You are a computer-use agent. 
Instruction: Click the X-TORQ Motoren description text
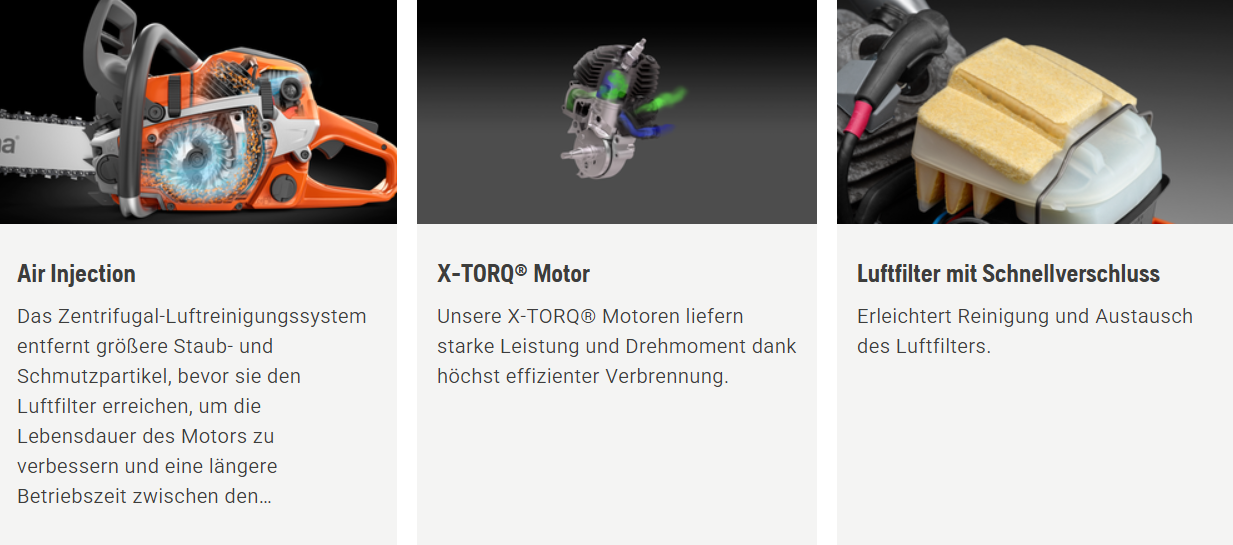click(x=617, y=346)
